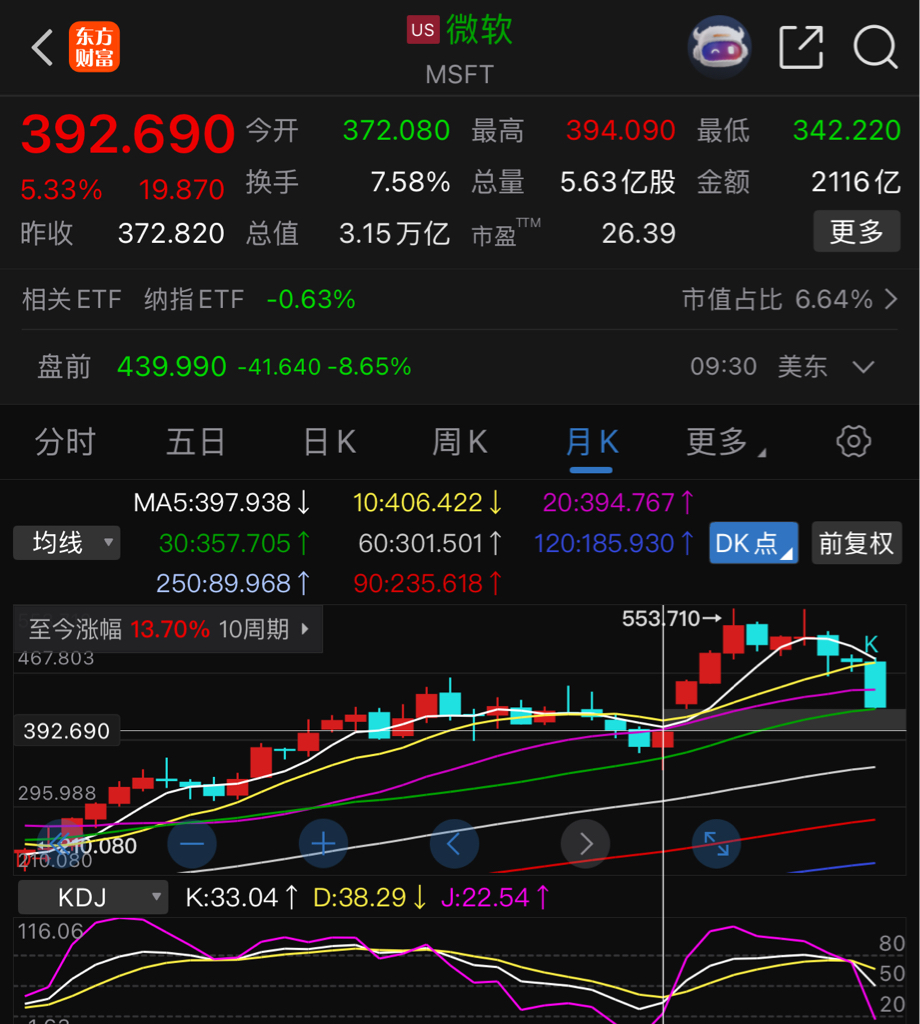This screenshot has height=1024, width=920.
Task: Tap the 相关ETF label
Action: tap(72, 300)
